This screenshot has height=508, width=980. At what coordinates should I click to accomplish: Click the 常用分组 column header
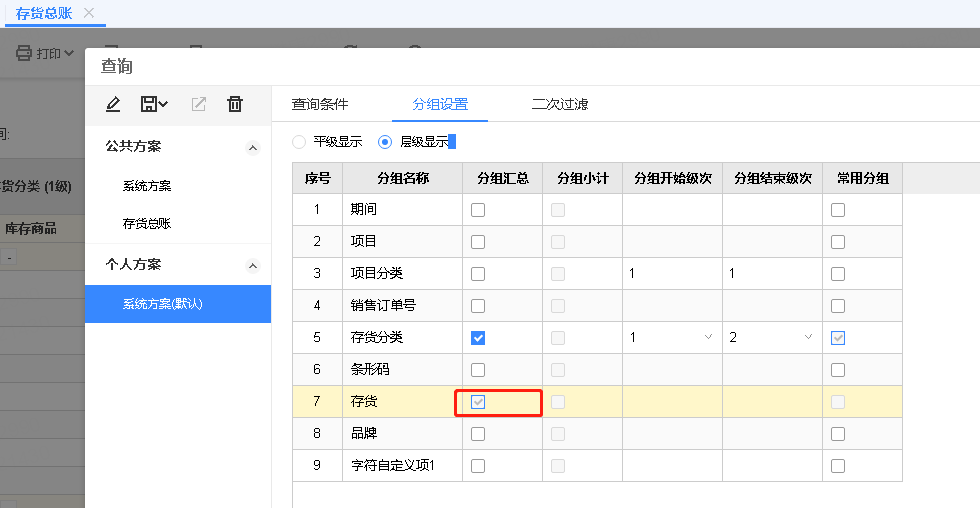click(x=862, y=178)
